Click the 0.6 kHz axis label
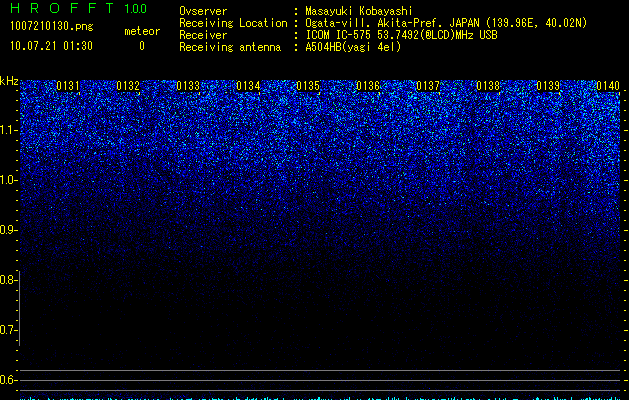The image size is (629, 400). click(x=8, y=380)
